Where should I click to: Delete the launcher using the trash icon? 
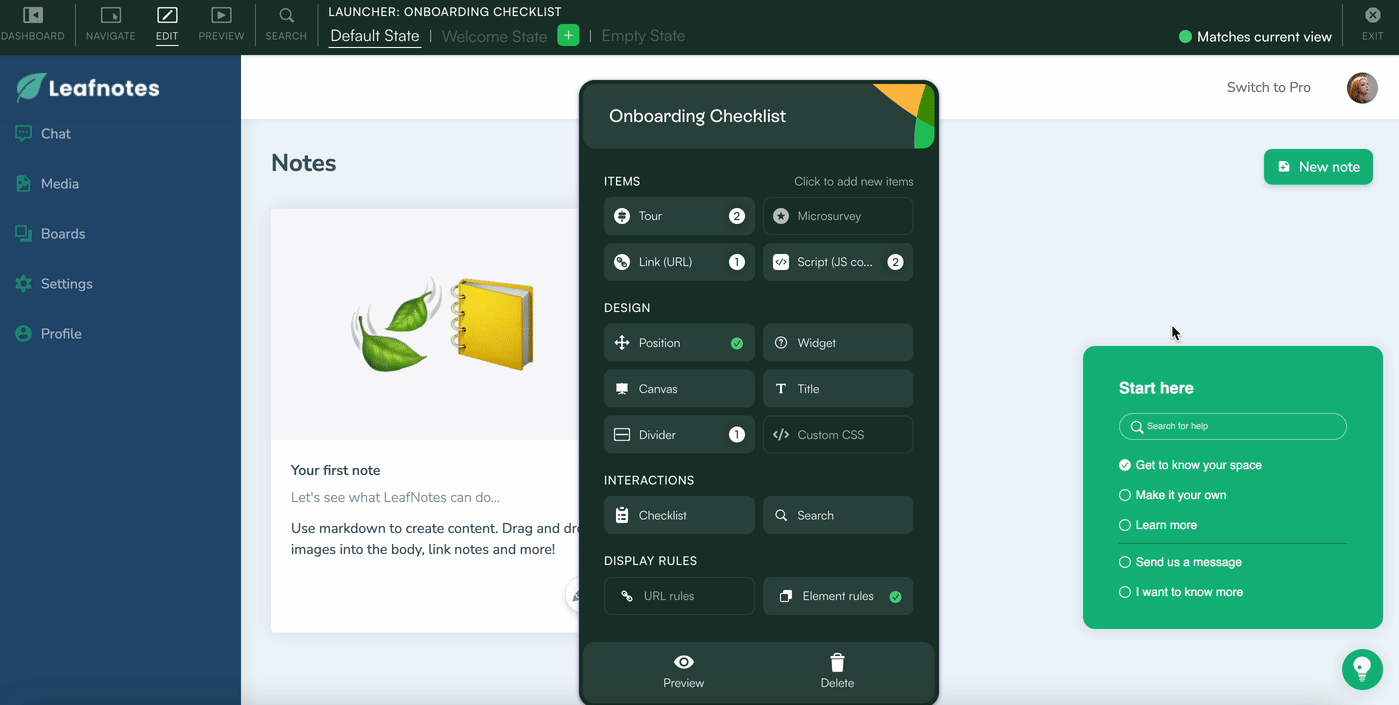(836, 670)
